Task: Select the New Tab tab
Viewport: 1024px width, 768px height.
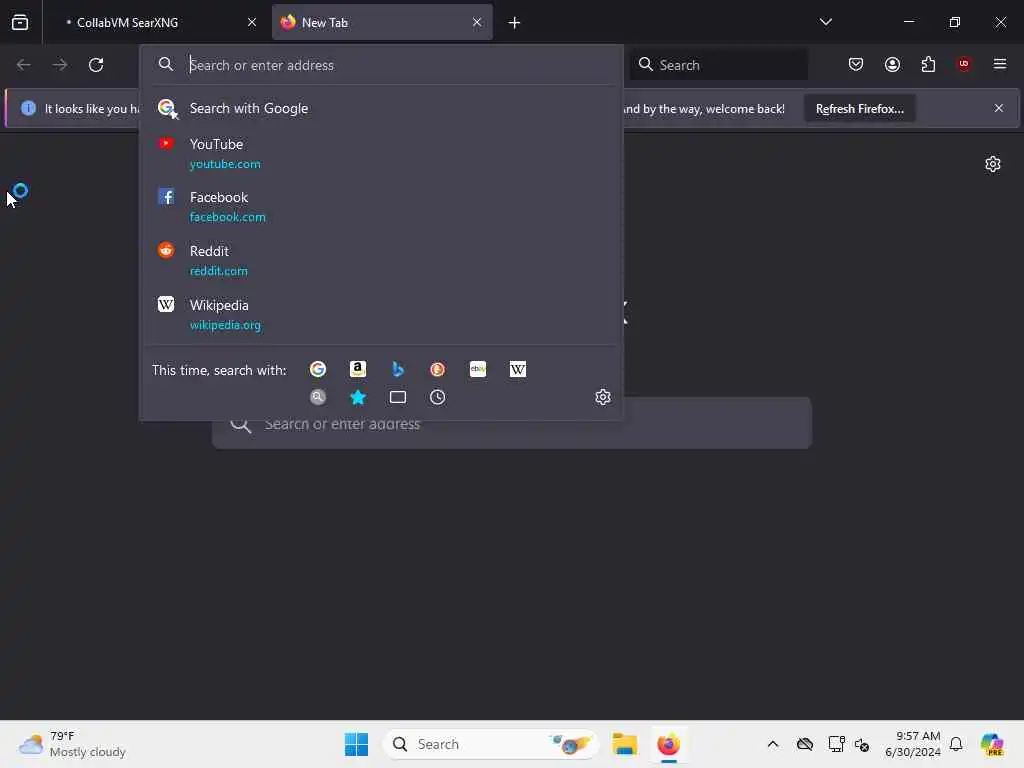Action: click(x=382, y=22)
